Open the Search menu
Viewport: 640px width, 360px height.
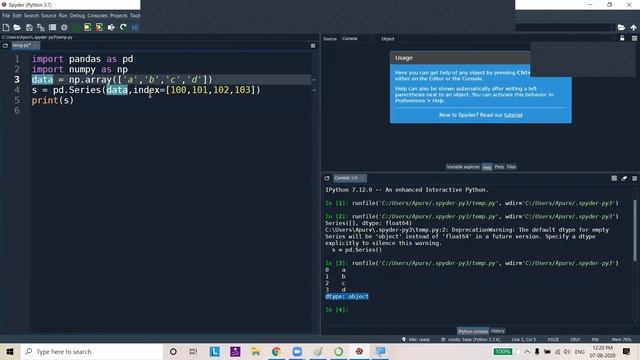point(31,16)
